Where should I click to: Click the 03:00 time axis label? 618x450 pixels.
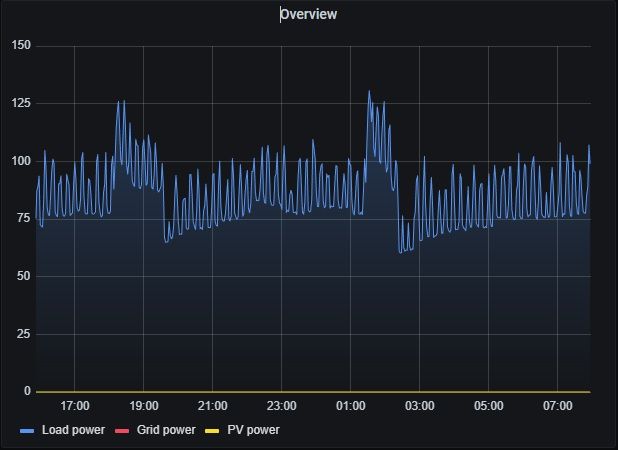point(419,405)
